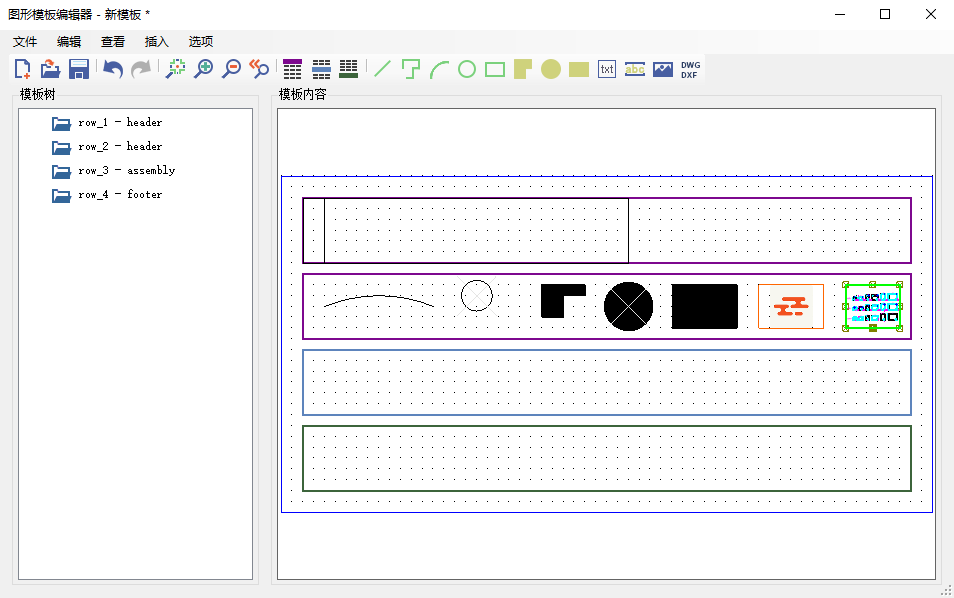Insert a content row with blue-band table icon
Screen dimensions: 954x598
tap(321, 69)
